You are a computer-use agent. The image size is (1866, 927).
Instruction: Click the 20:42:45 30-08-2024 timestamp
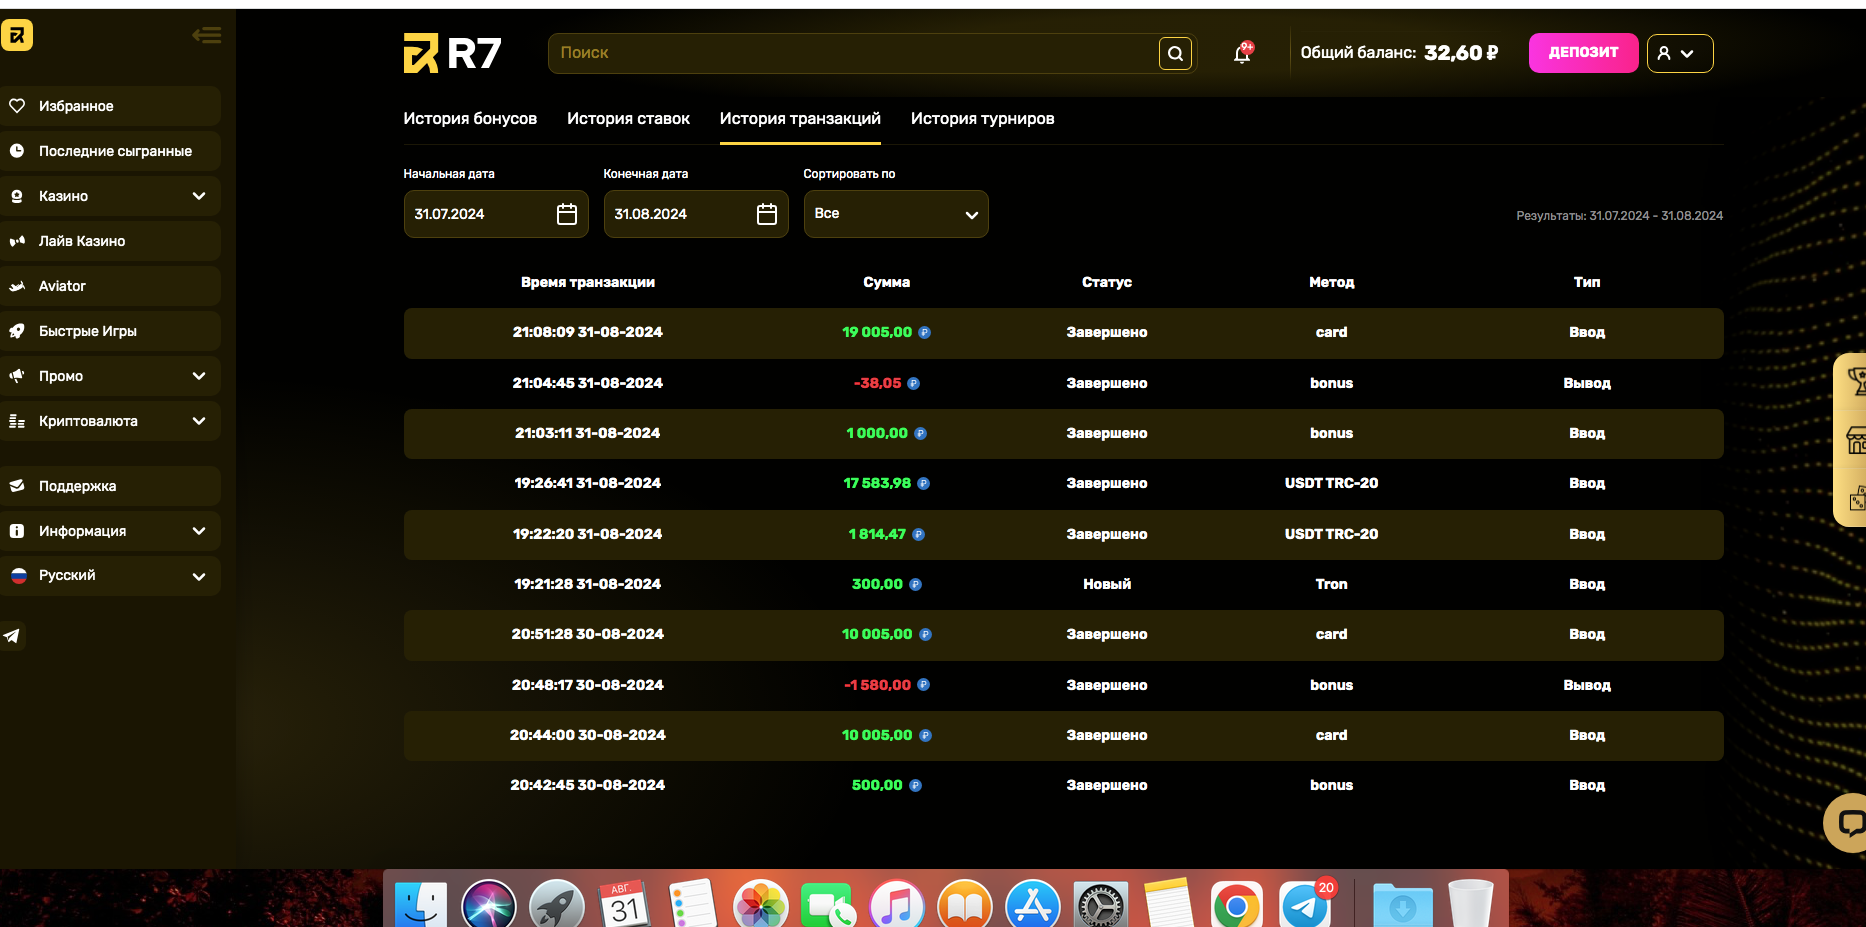click(x=588, y=785)
